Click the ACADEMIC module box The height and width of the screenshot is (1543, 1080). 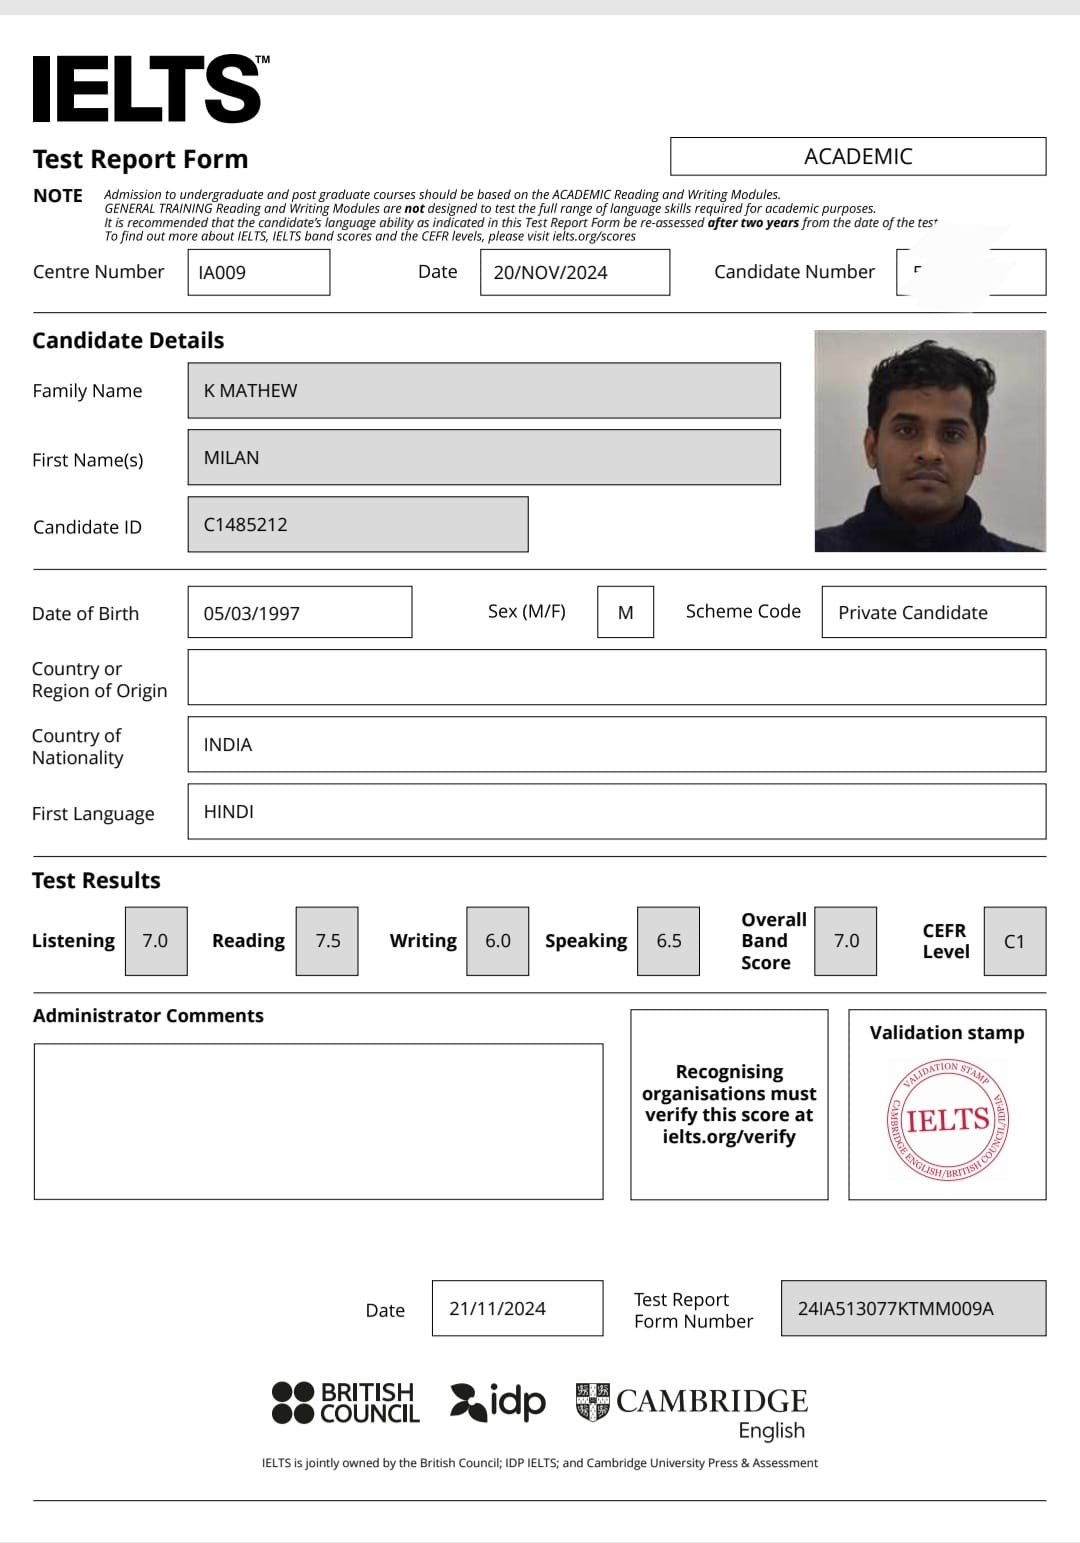[x=858, y=156]
